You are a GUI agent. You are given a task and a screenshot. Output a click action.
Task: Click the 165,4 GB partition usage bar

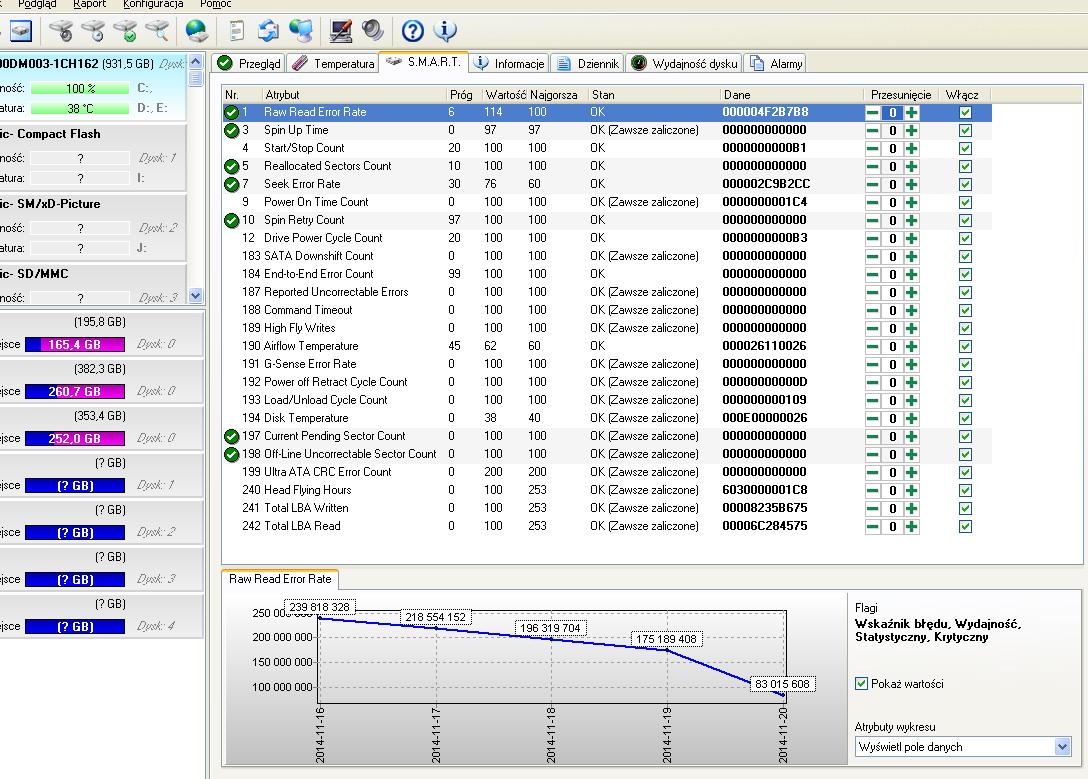75,345
